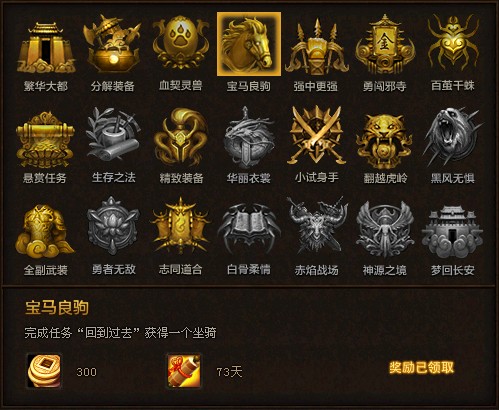Click the 奖励已领取 reward claimed label
Viewport: 499px width, 410px height.
point(422,367)
